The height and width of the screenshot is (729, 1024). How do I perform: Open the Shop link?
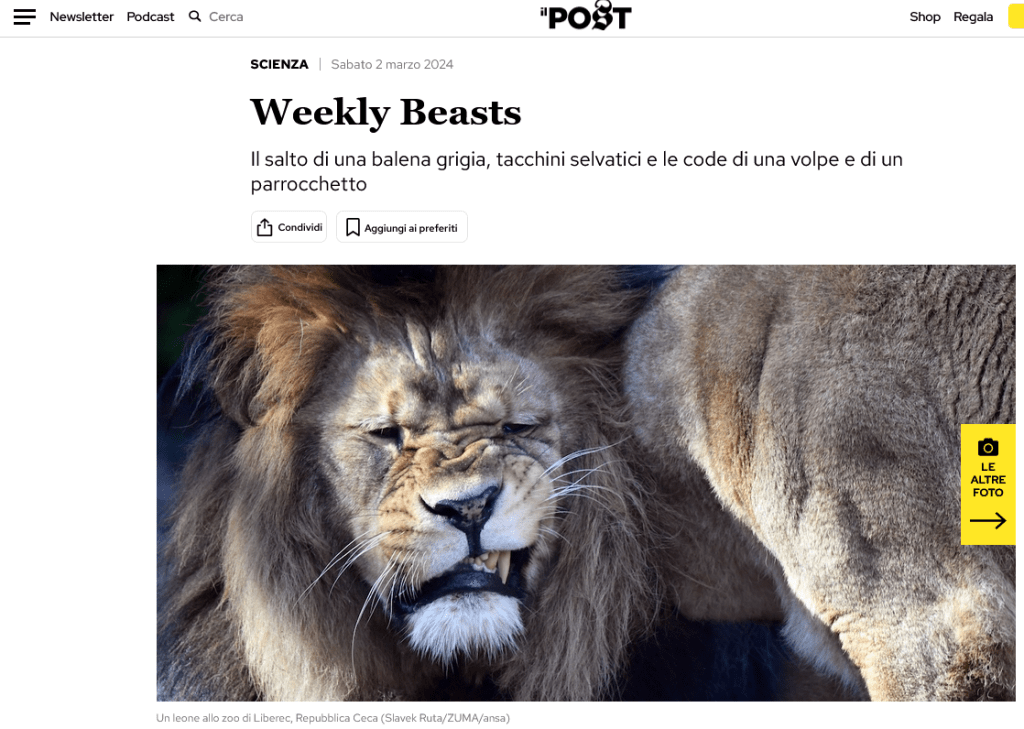925,17
